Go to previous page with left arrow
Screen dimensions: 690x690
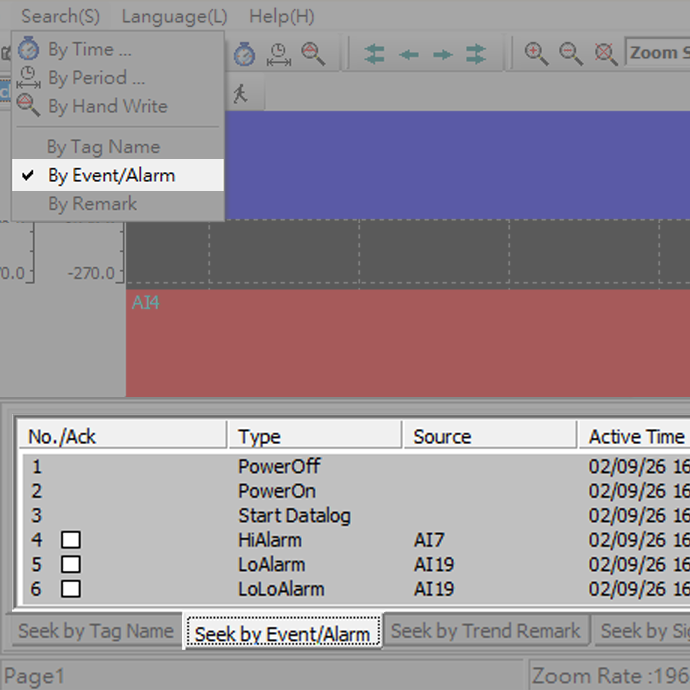[x=409, y=54]
